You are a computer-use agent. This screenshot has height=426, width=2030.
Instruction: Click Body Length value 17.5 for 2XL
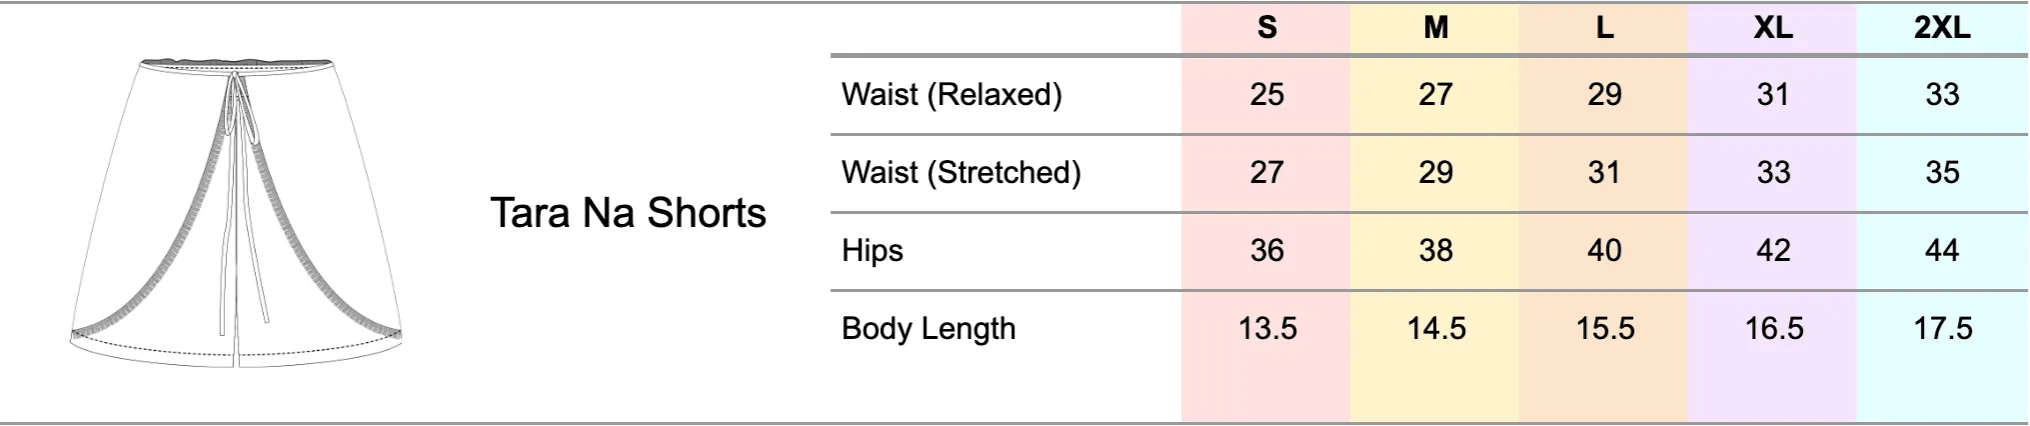[1942, 329]
